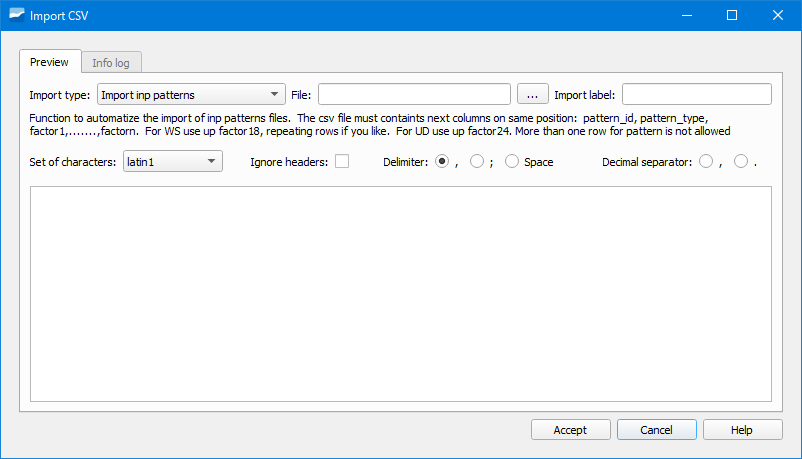Viewport: 802px width, 459px height.
Task: Set decimal separator to period
Action: coord(741,161)
